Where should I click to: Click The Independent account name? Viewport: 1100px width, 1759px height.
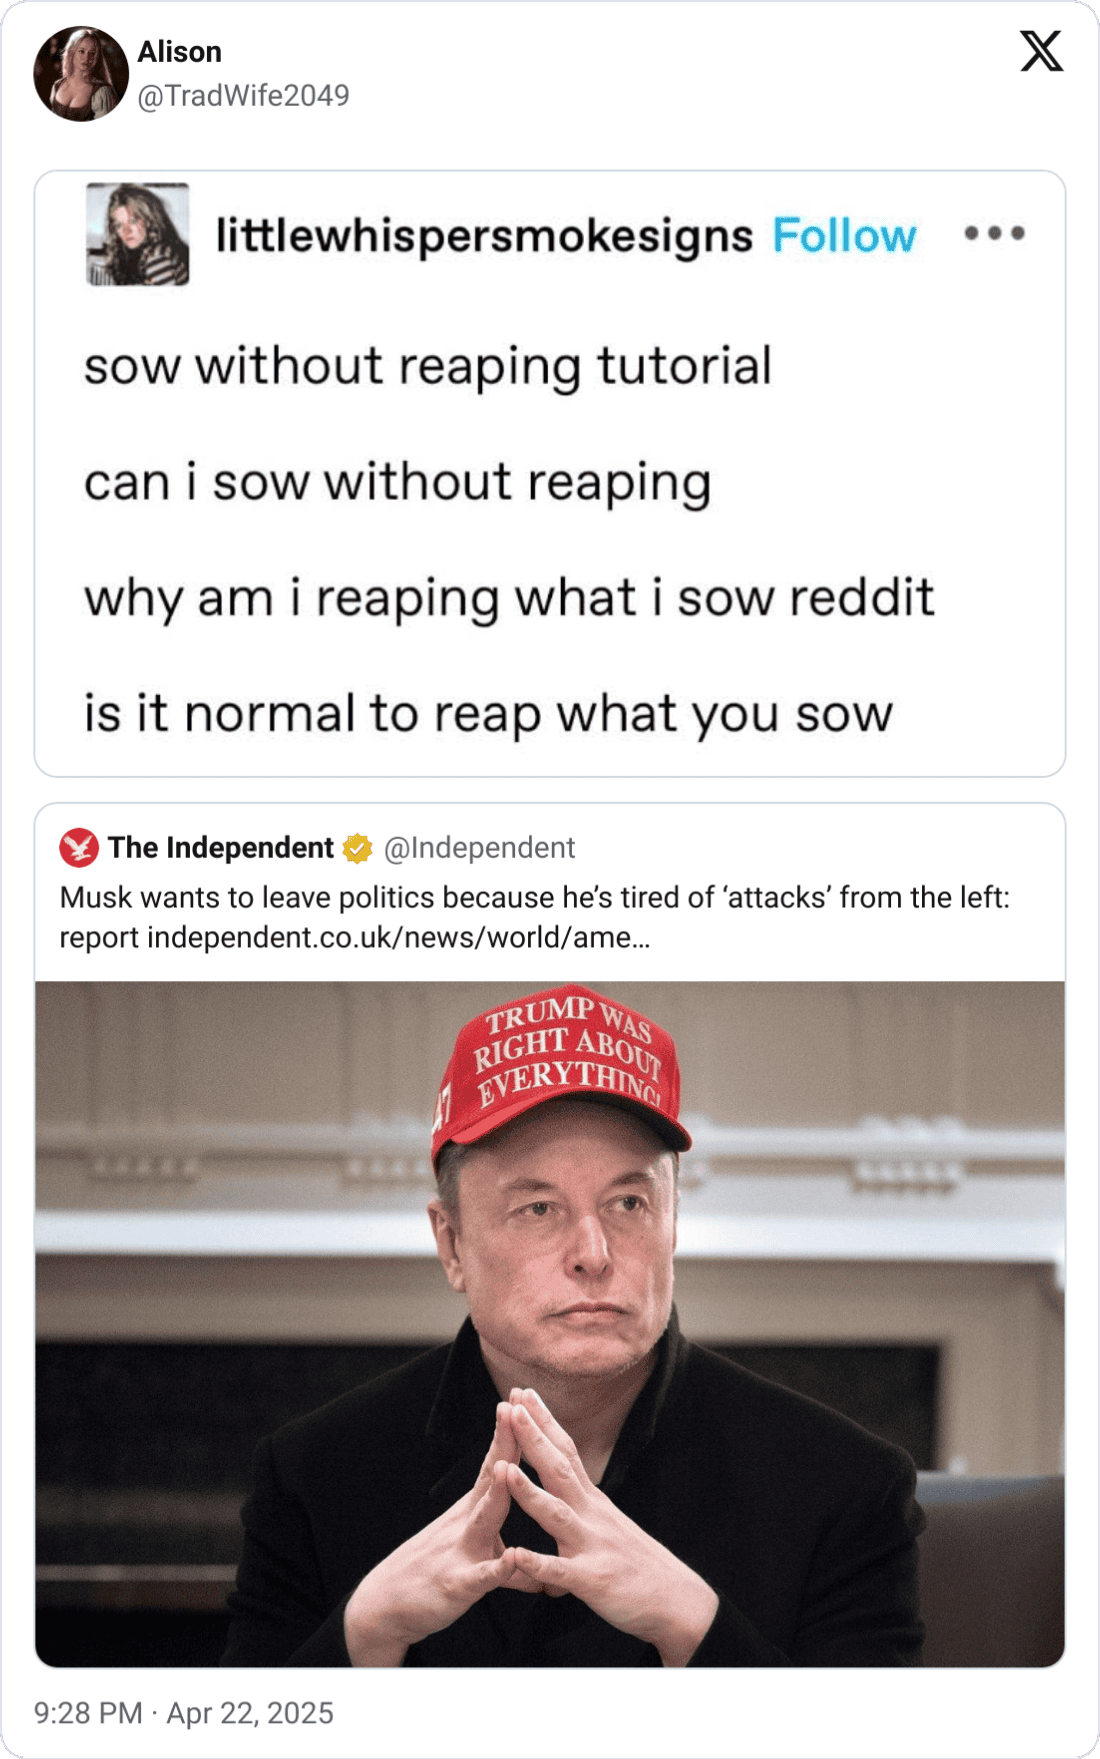(x=220, y=848)
